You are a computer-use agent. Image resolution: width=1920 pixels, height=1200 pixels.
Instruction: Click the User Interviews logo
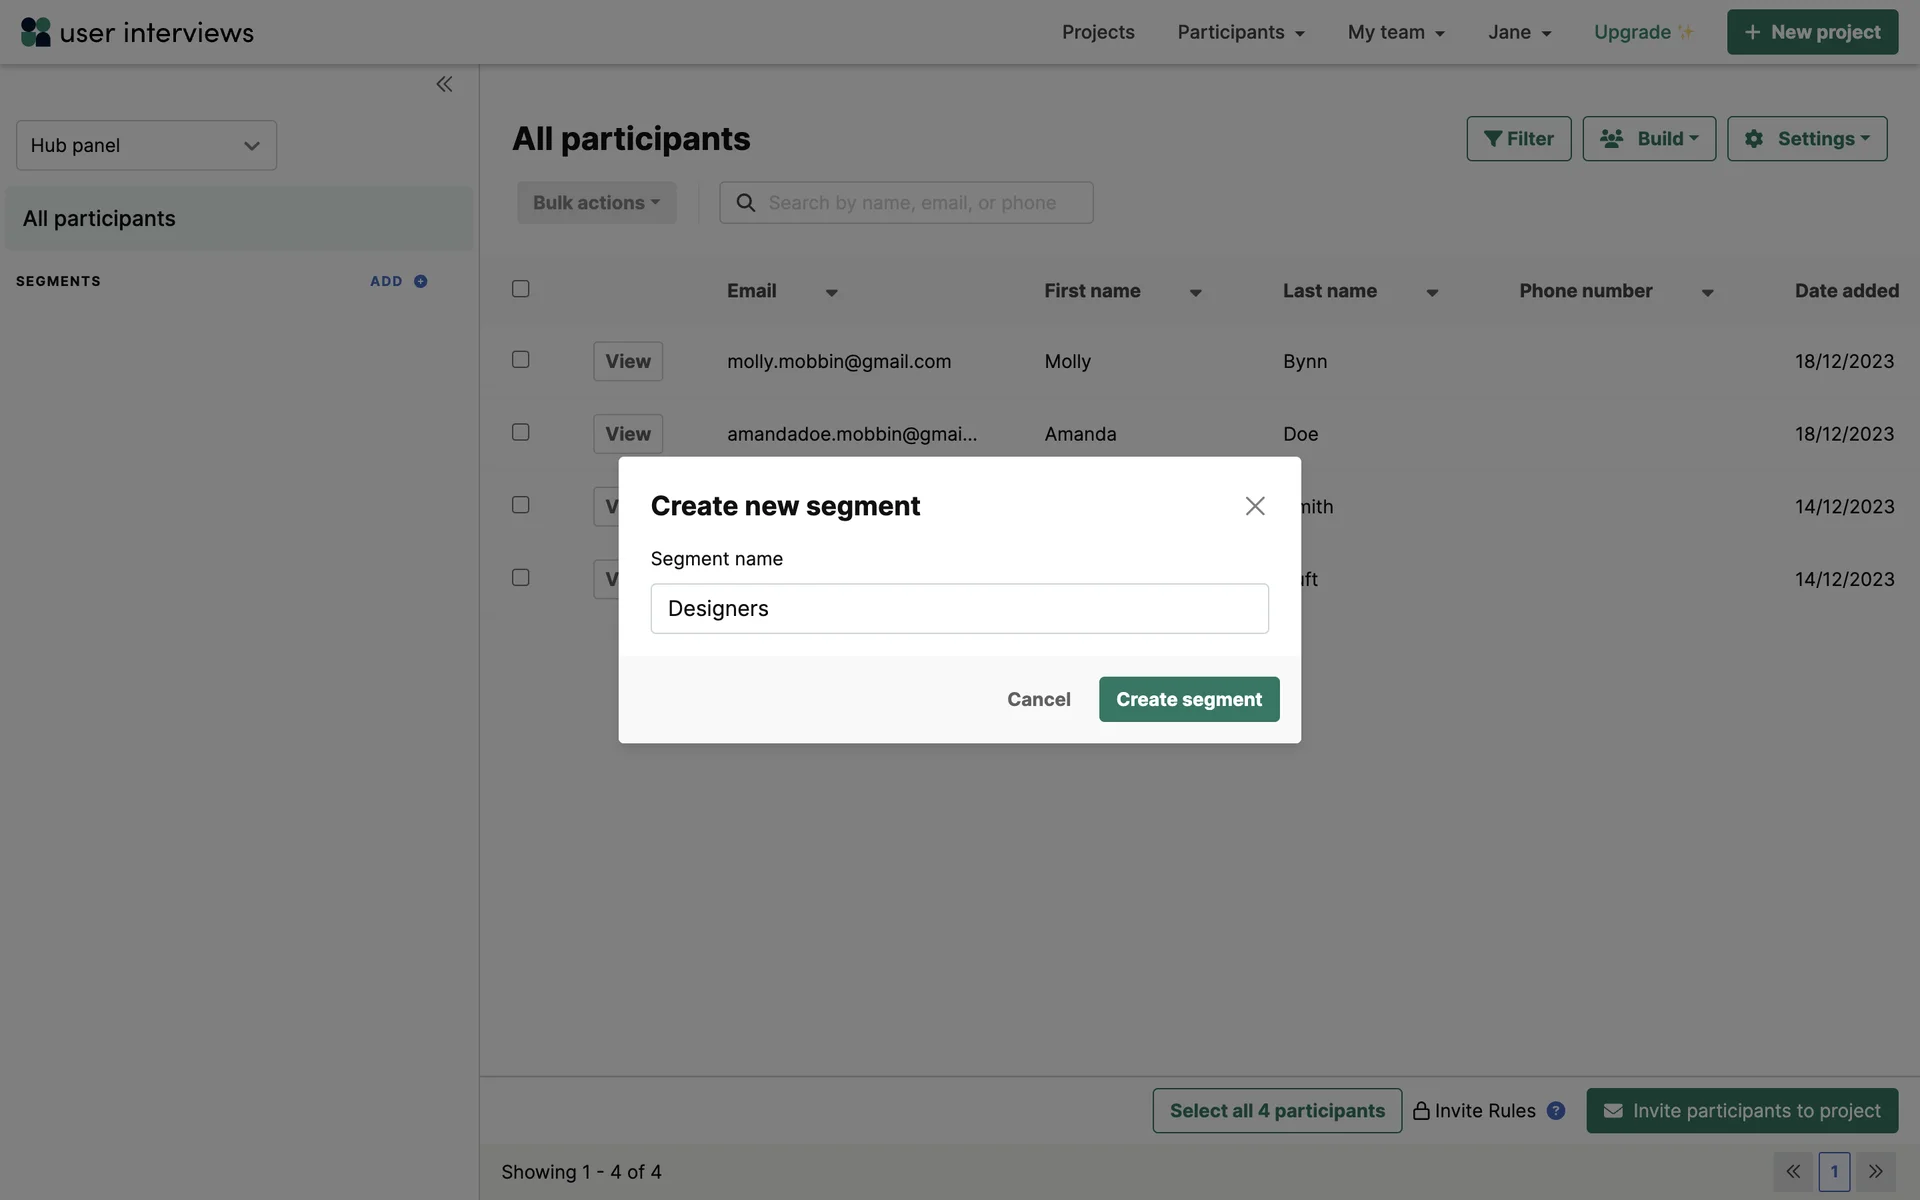[137, 32]
